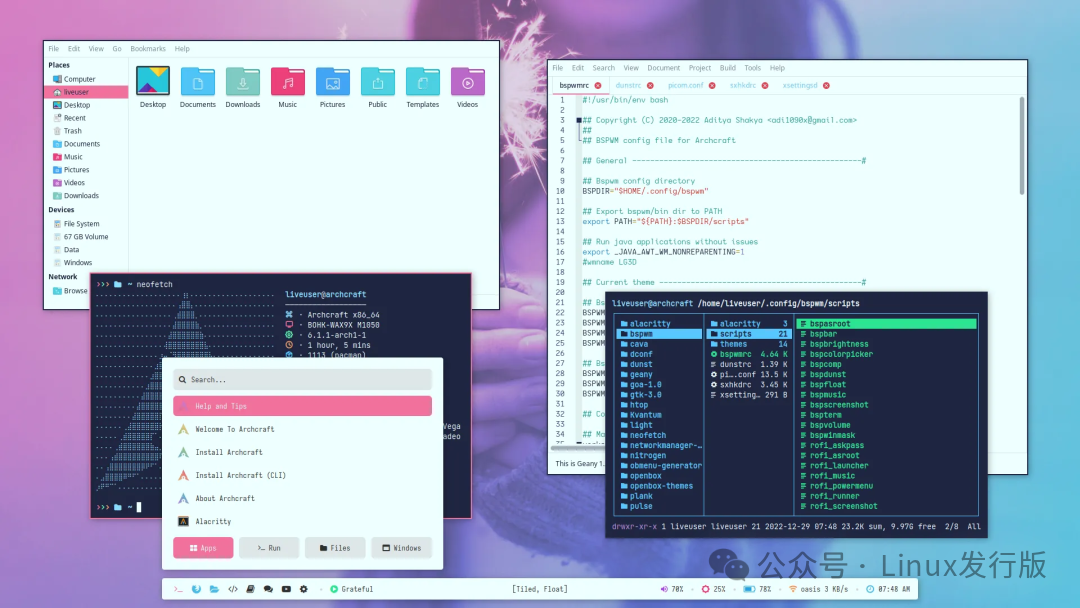Screen dimensions: 1080x608
Task: Open the Build menu in Geany
Action: pyautogui.click(x=728, y=68)
